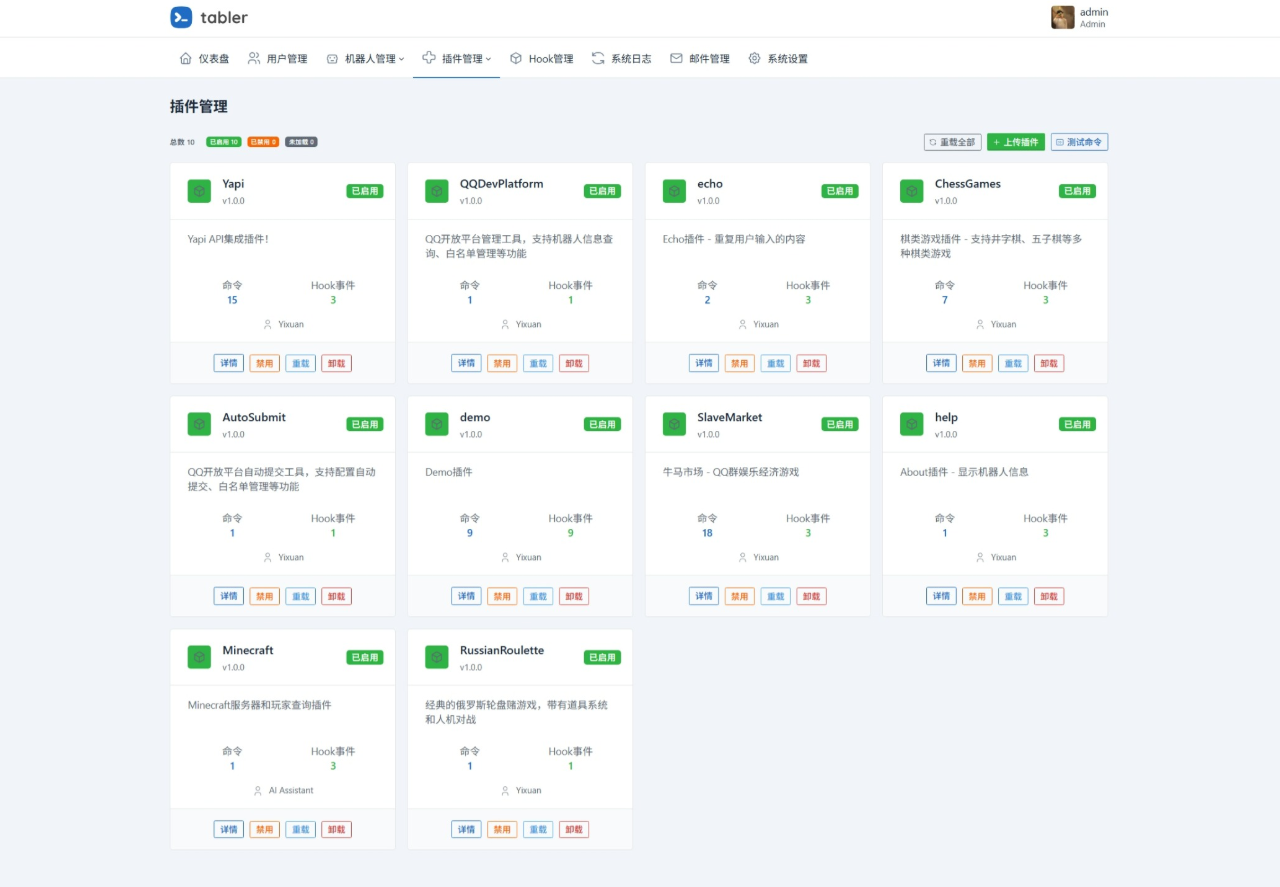Expand the 插件管理 dropdown in the navbar

point(456,59)
